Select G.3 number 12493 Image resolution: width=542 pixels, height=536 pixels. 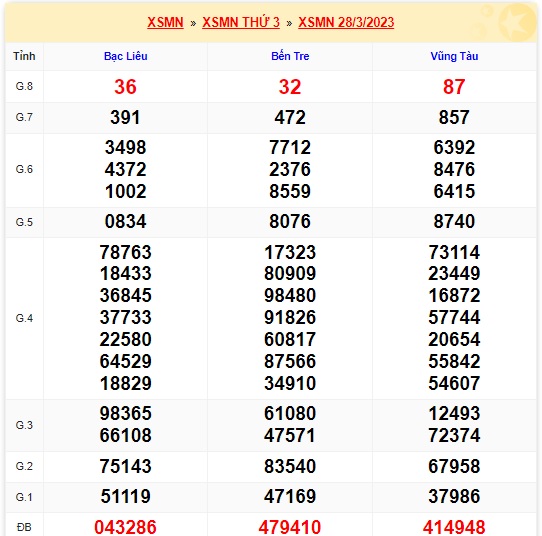454,413
